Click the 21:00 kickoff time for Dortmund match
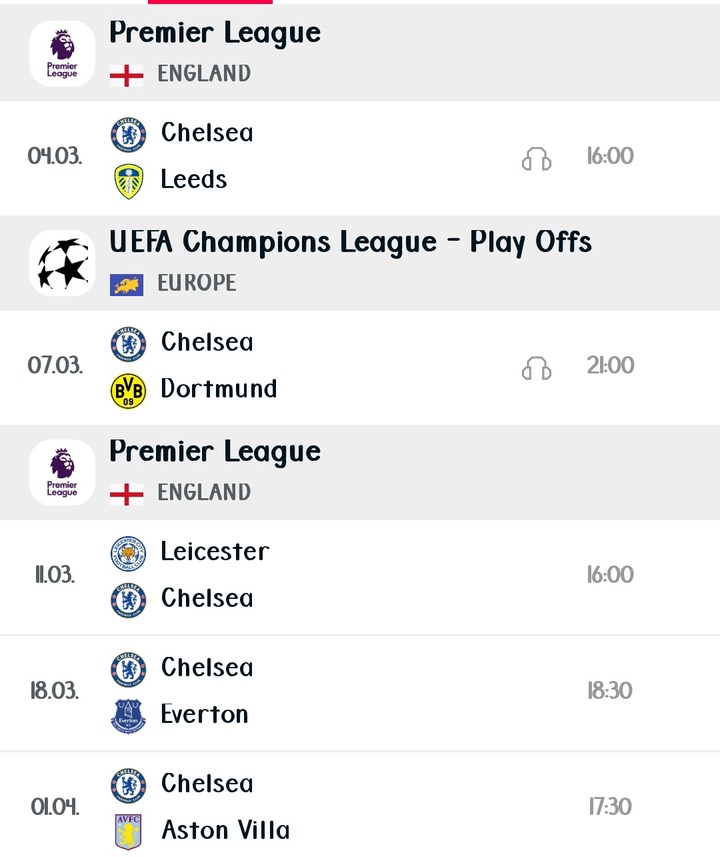The height and width of the screenshot is (857, 720). coord(610,365)
